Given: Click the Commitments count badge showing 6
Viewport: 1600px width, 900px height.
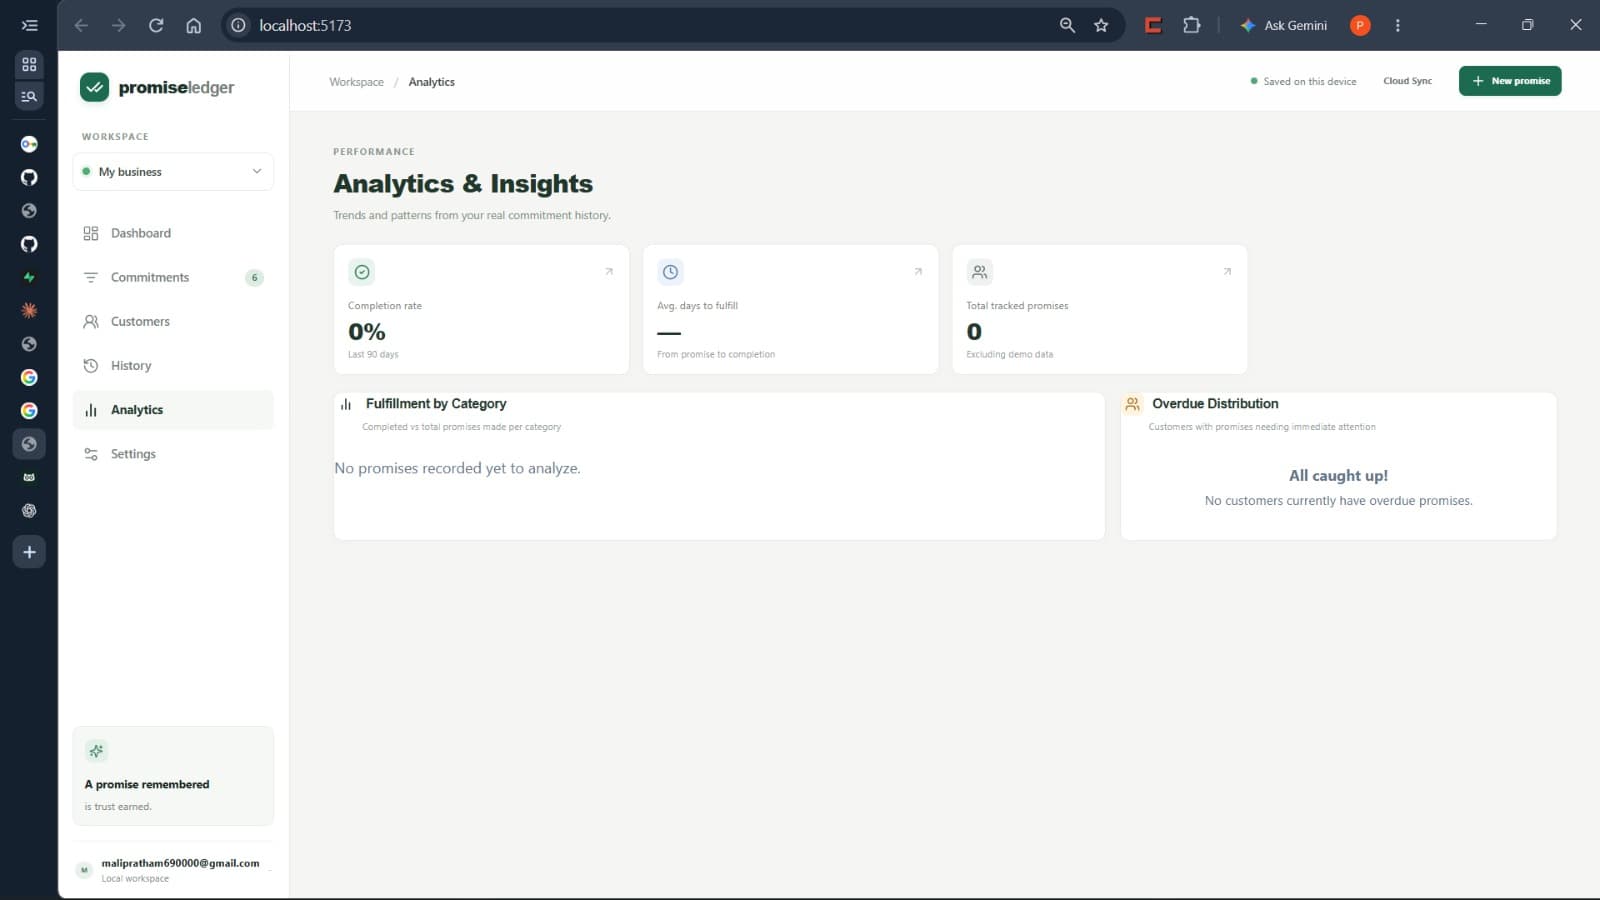Looking at the screenshot, I should (254, 278).
